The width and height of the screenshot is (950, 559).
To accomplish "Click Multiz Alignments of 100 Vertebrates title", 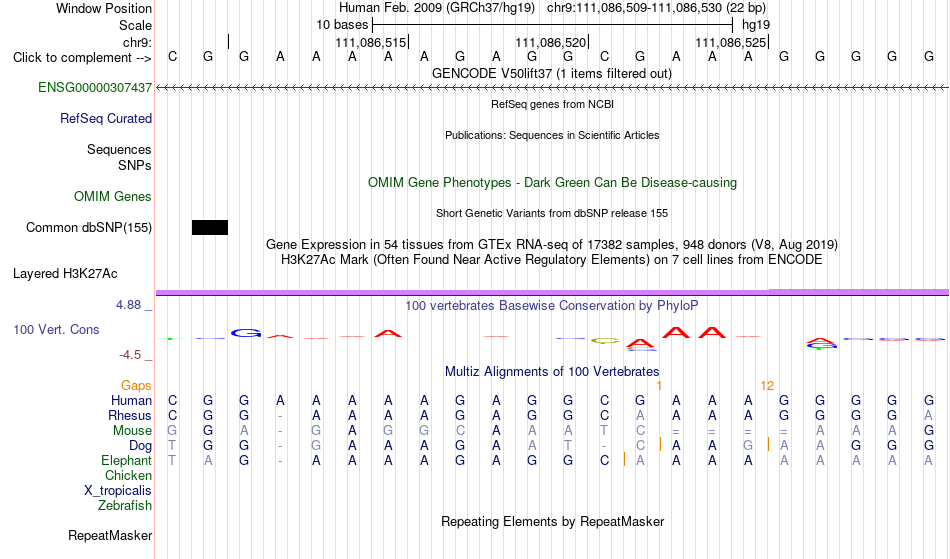I will 552,371.
